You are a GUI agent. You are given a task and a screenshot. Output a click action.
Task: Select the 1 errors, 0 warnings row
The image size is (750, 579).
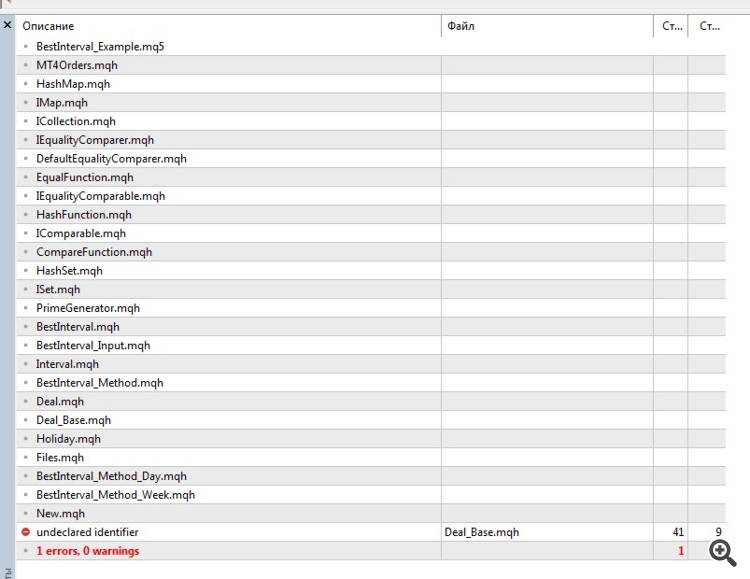[371, 551]
